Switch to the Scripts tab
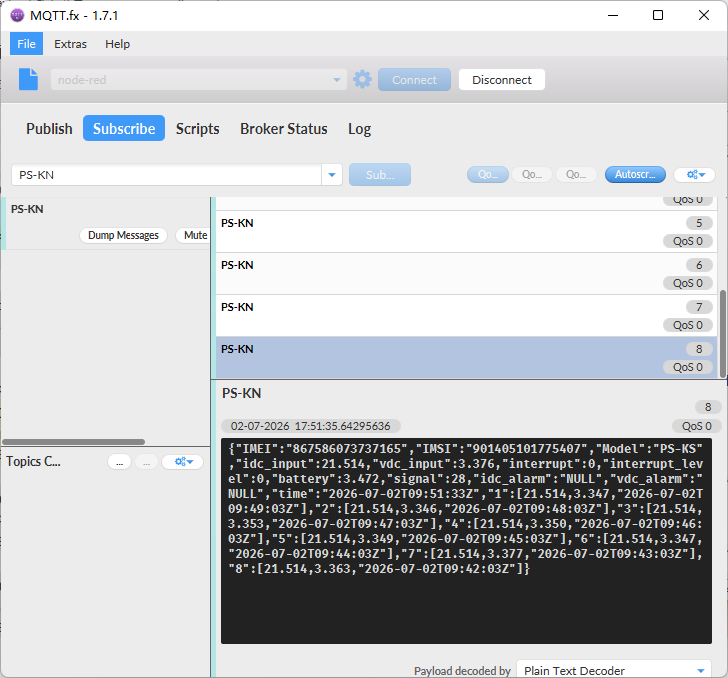Screen dimensions: 728x678 pyautogui.click(x=197, y=129)
